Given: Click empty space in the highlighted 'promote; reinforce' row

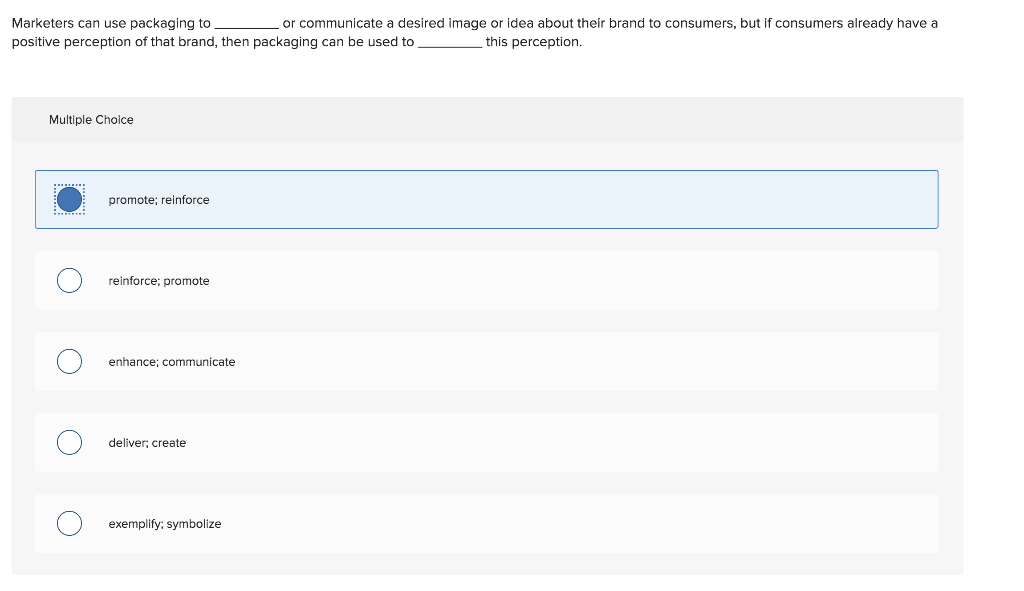Looking at the screenshot, I should pyautogui.click(x=600, y=199).
